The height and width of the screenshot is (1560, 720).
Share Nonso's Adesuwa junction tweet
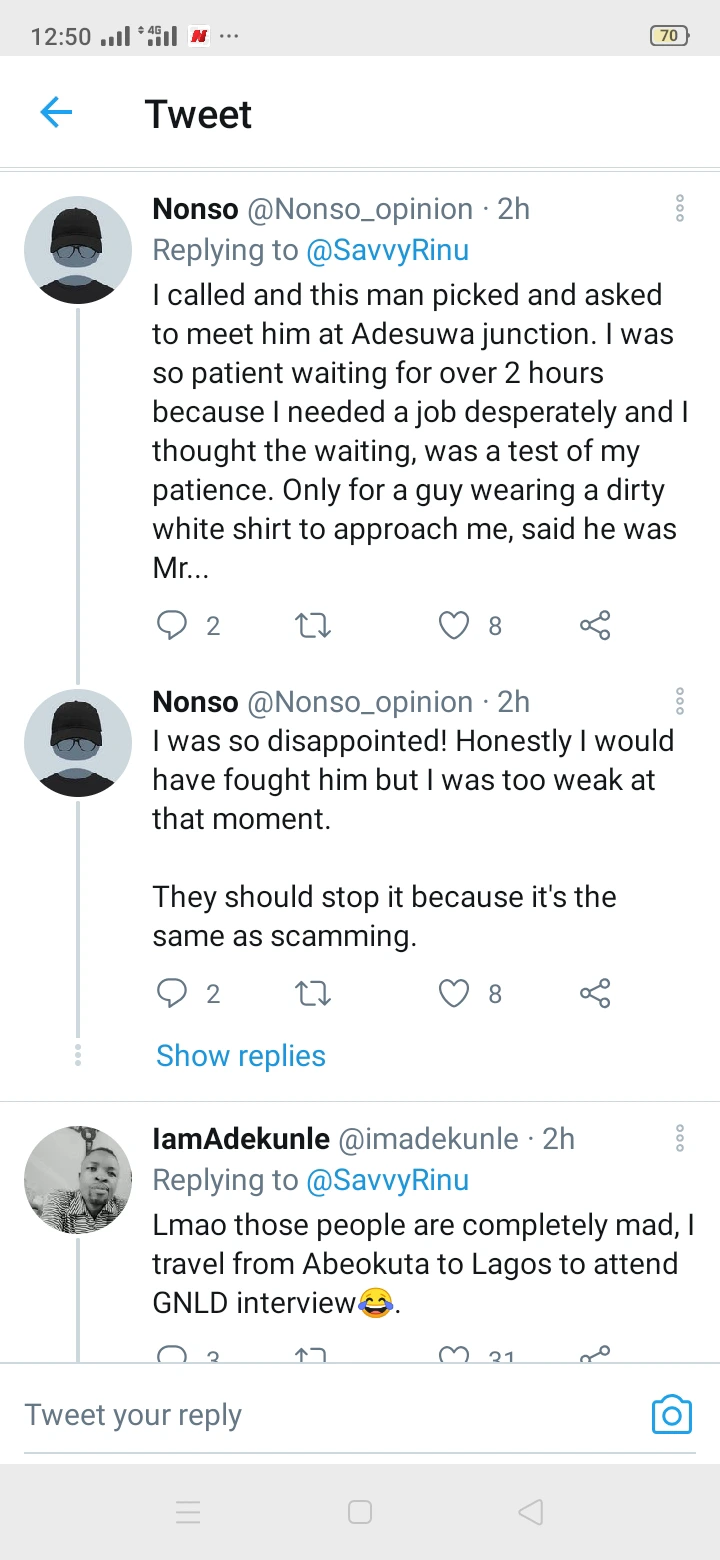pyautogui.click(x=595, y=626)
